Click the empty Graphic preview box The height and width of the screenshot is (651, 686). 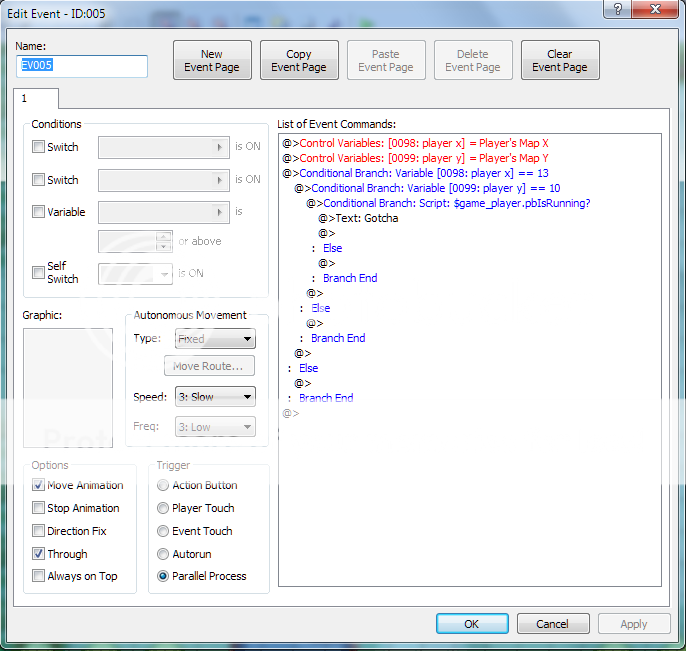68,388
